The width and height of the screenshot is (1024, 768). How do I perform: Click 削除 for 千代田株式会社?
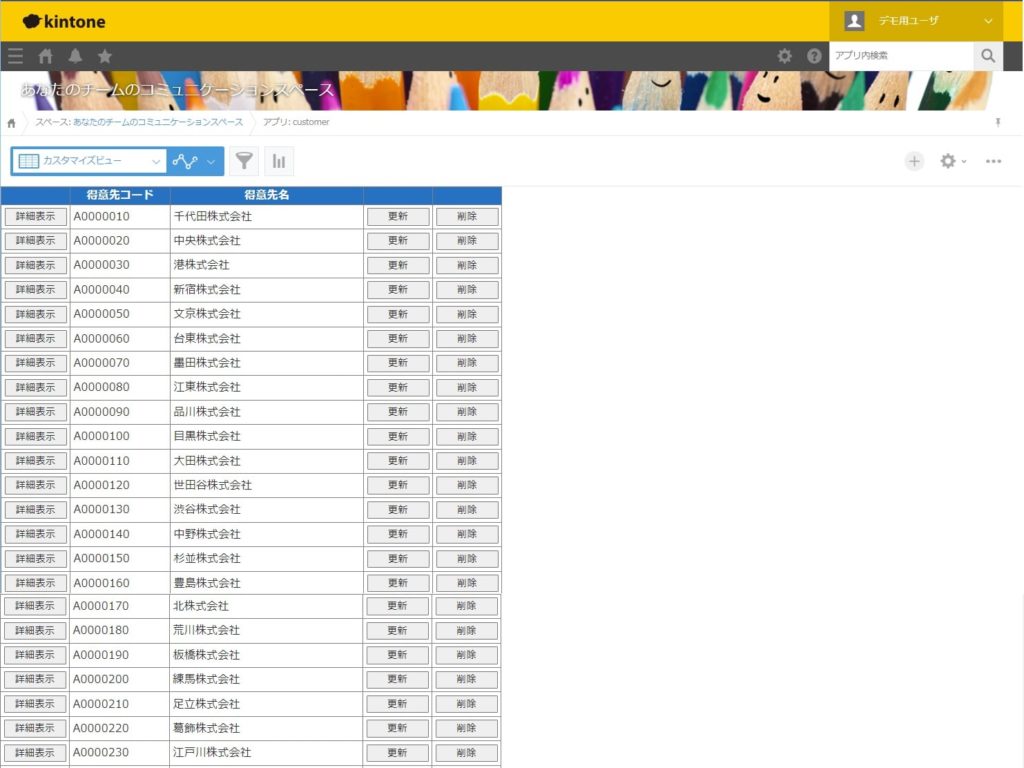[467, 216]
